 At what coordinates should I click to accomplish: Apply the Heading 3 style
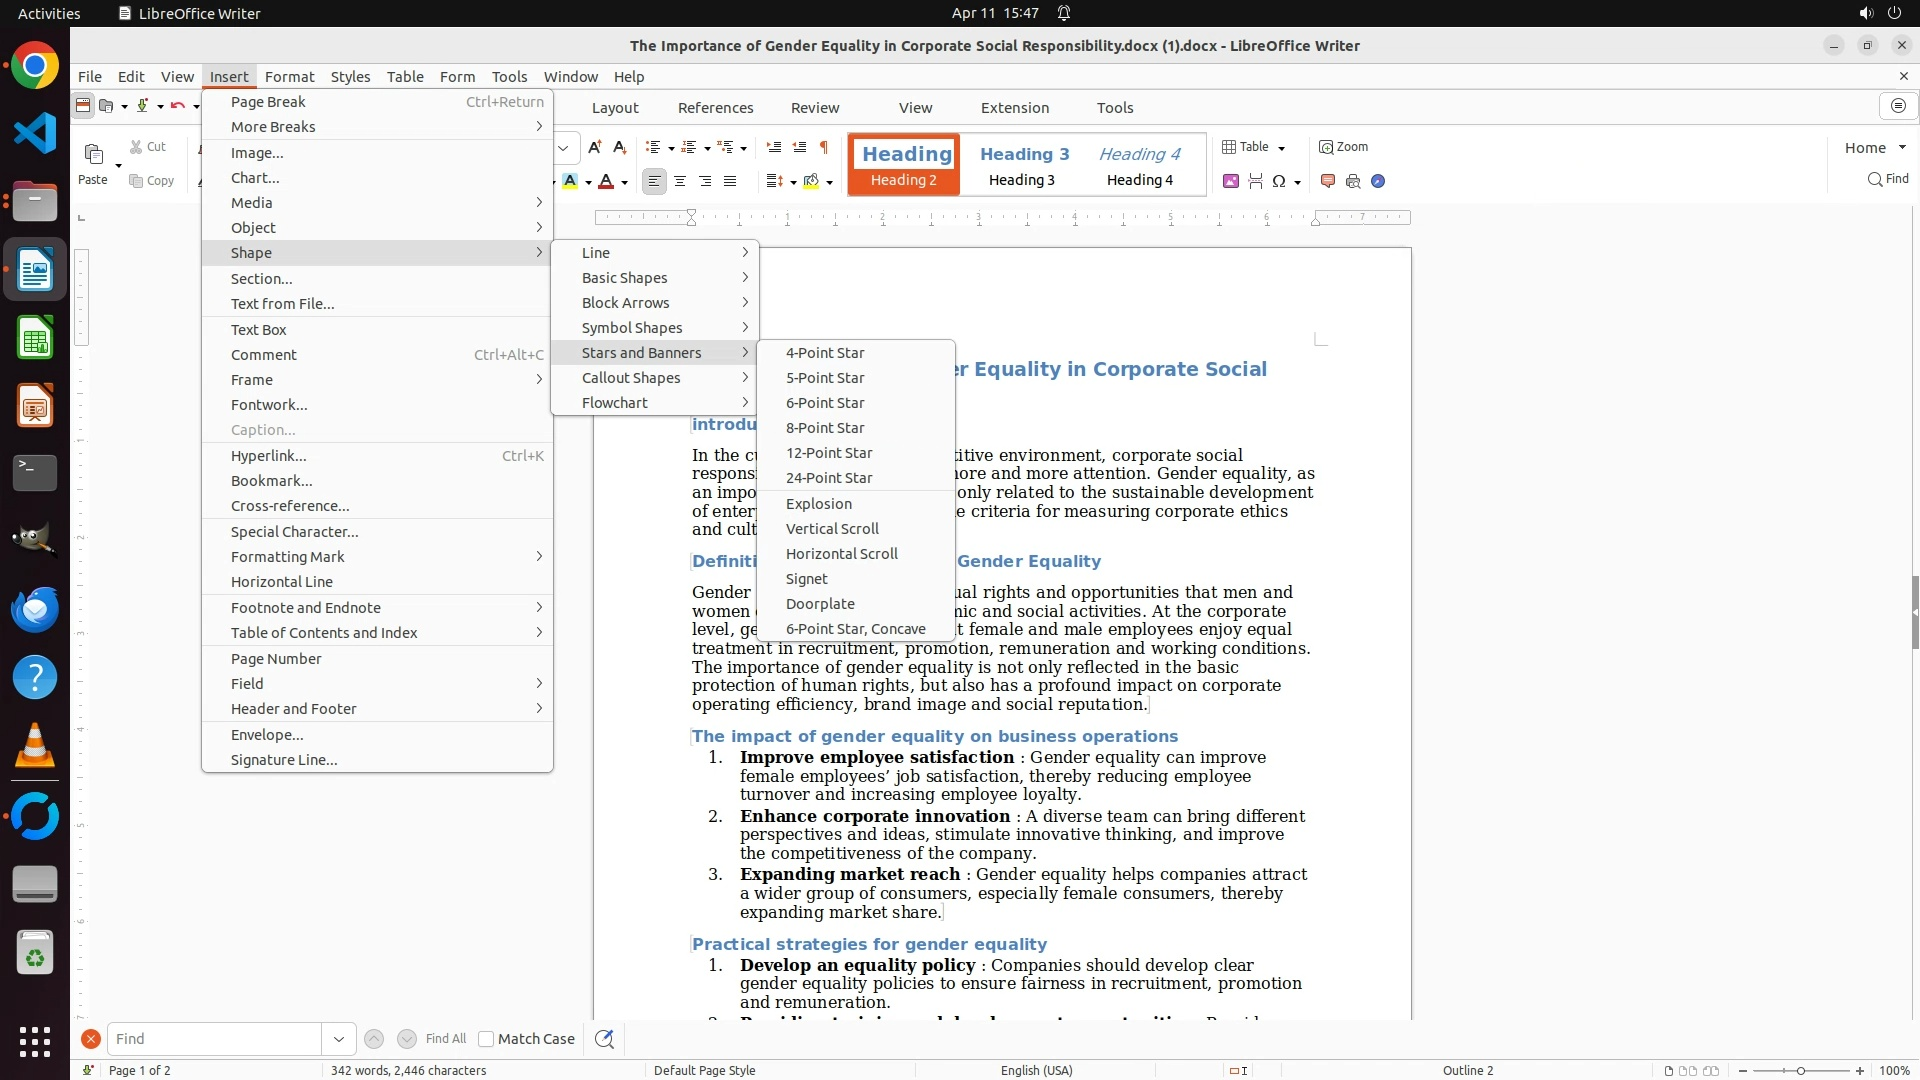tap(1024, 165)
